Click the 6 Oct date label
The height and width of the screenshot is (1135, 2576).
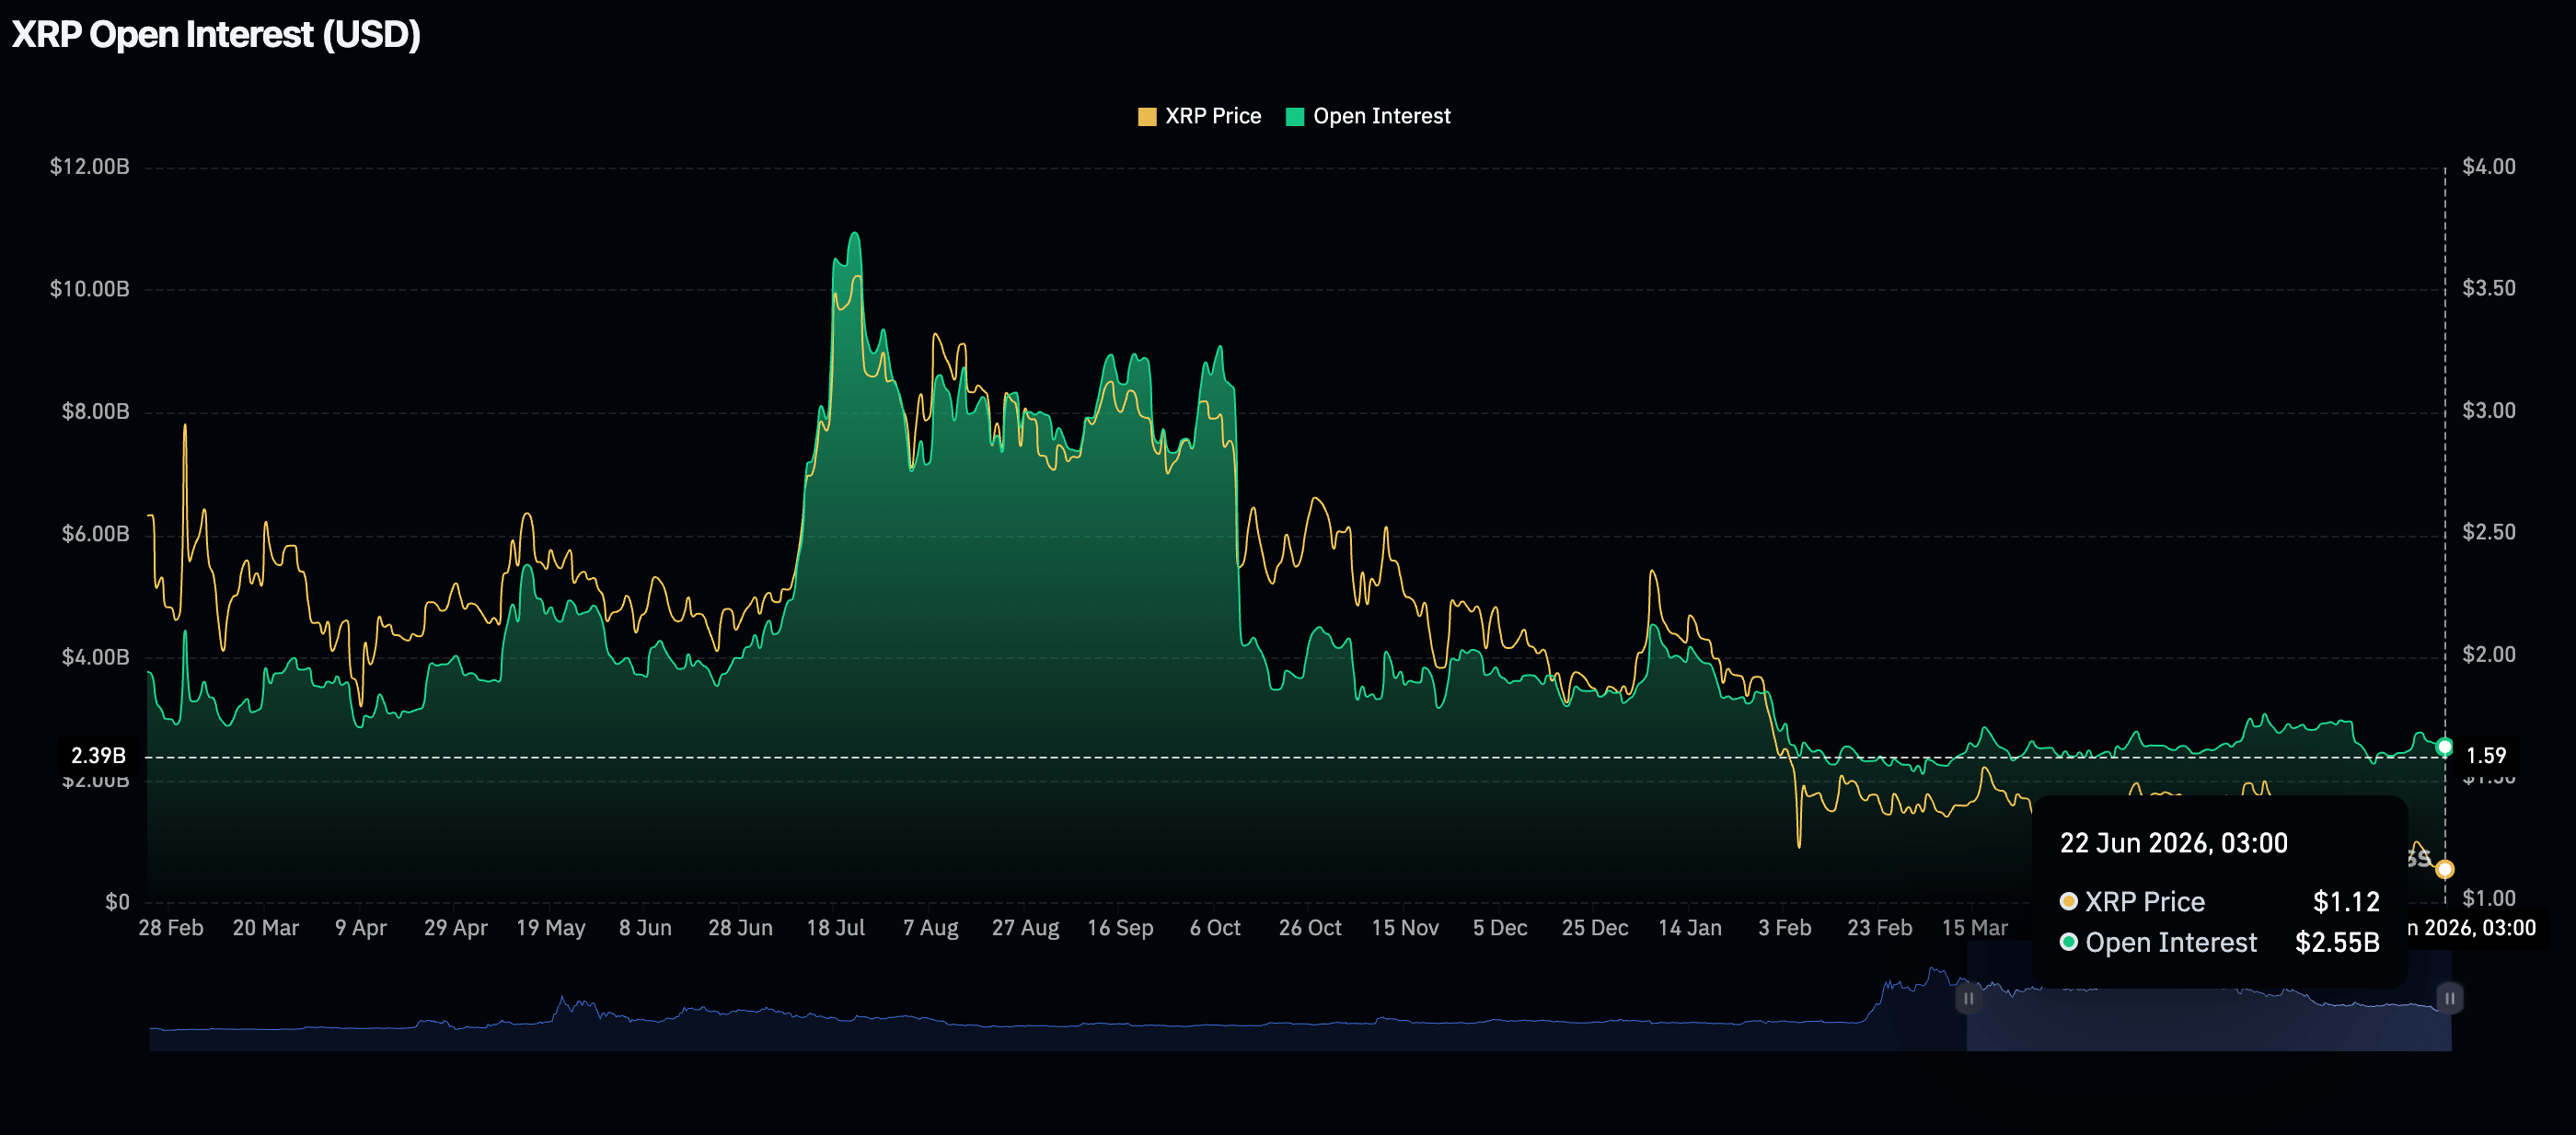[x=1216, y=928]
